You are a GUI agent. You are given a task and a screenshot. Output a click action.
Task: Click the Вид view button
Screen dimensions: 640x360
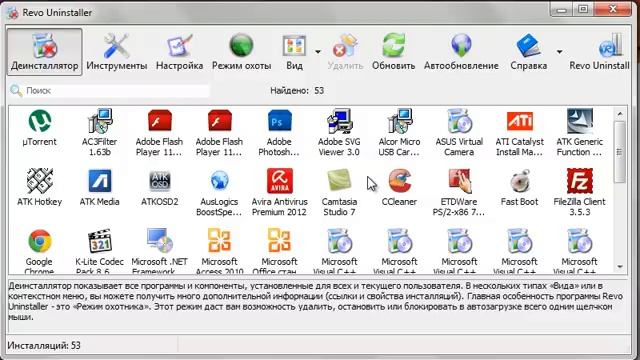click(294, 51)
